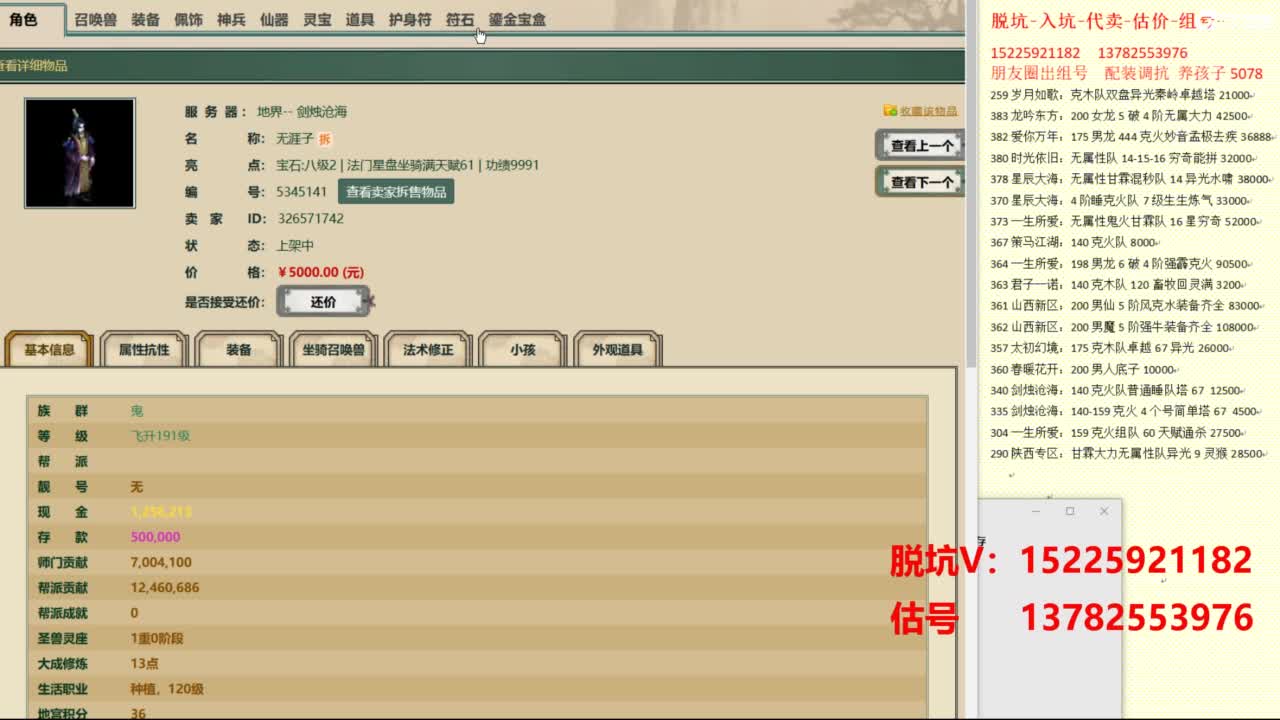Select the 灵宝 tab
1280x720 pixels.
point(317,19)
